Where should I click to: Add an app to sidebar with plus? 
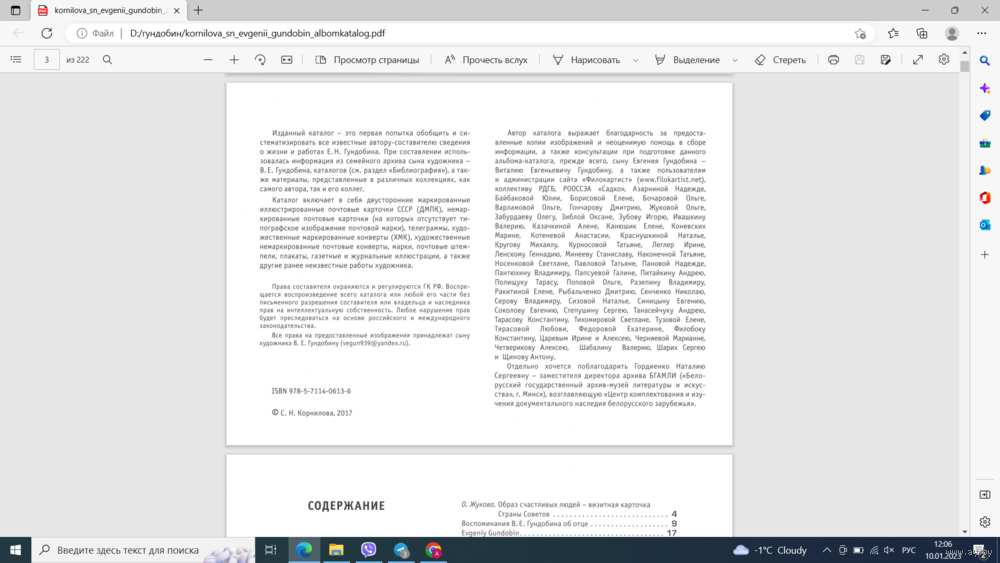[x=985, y=254]
